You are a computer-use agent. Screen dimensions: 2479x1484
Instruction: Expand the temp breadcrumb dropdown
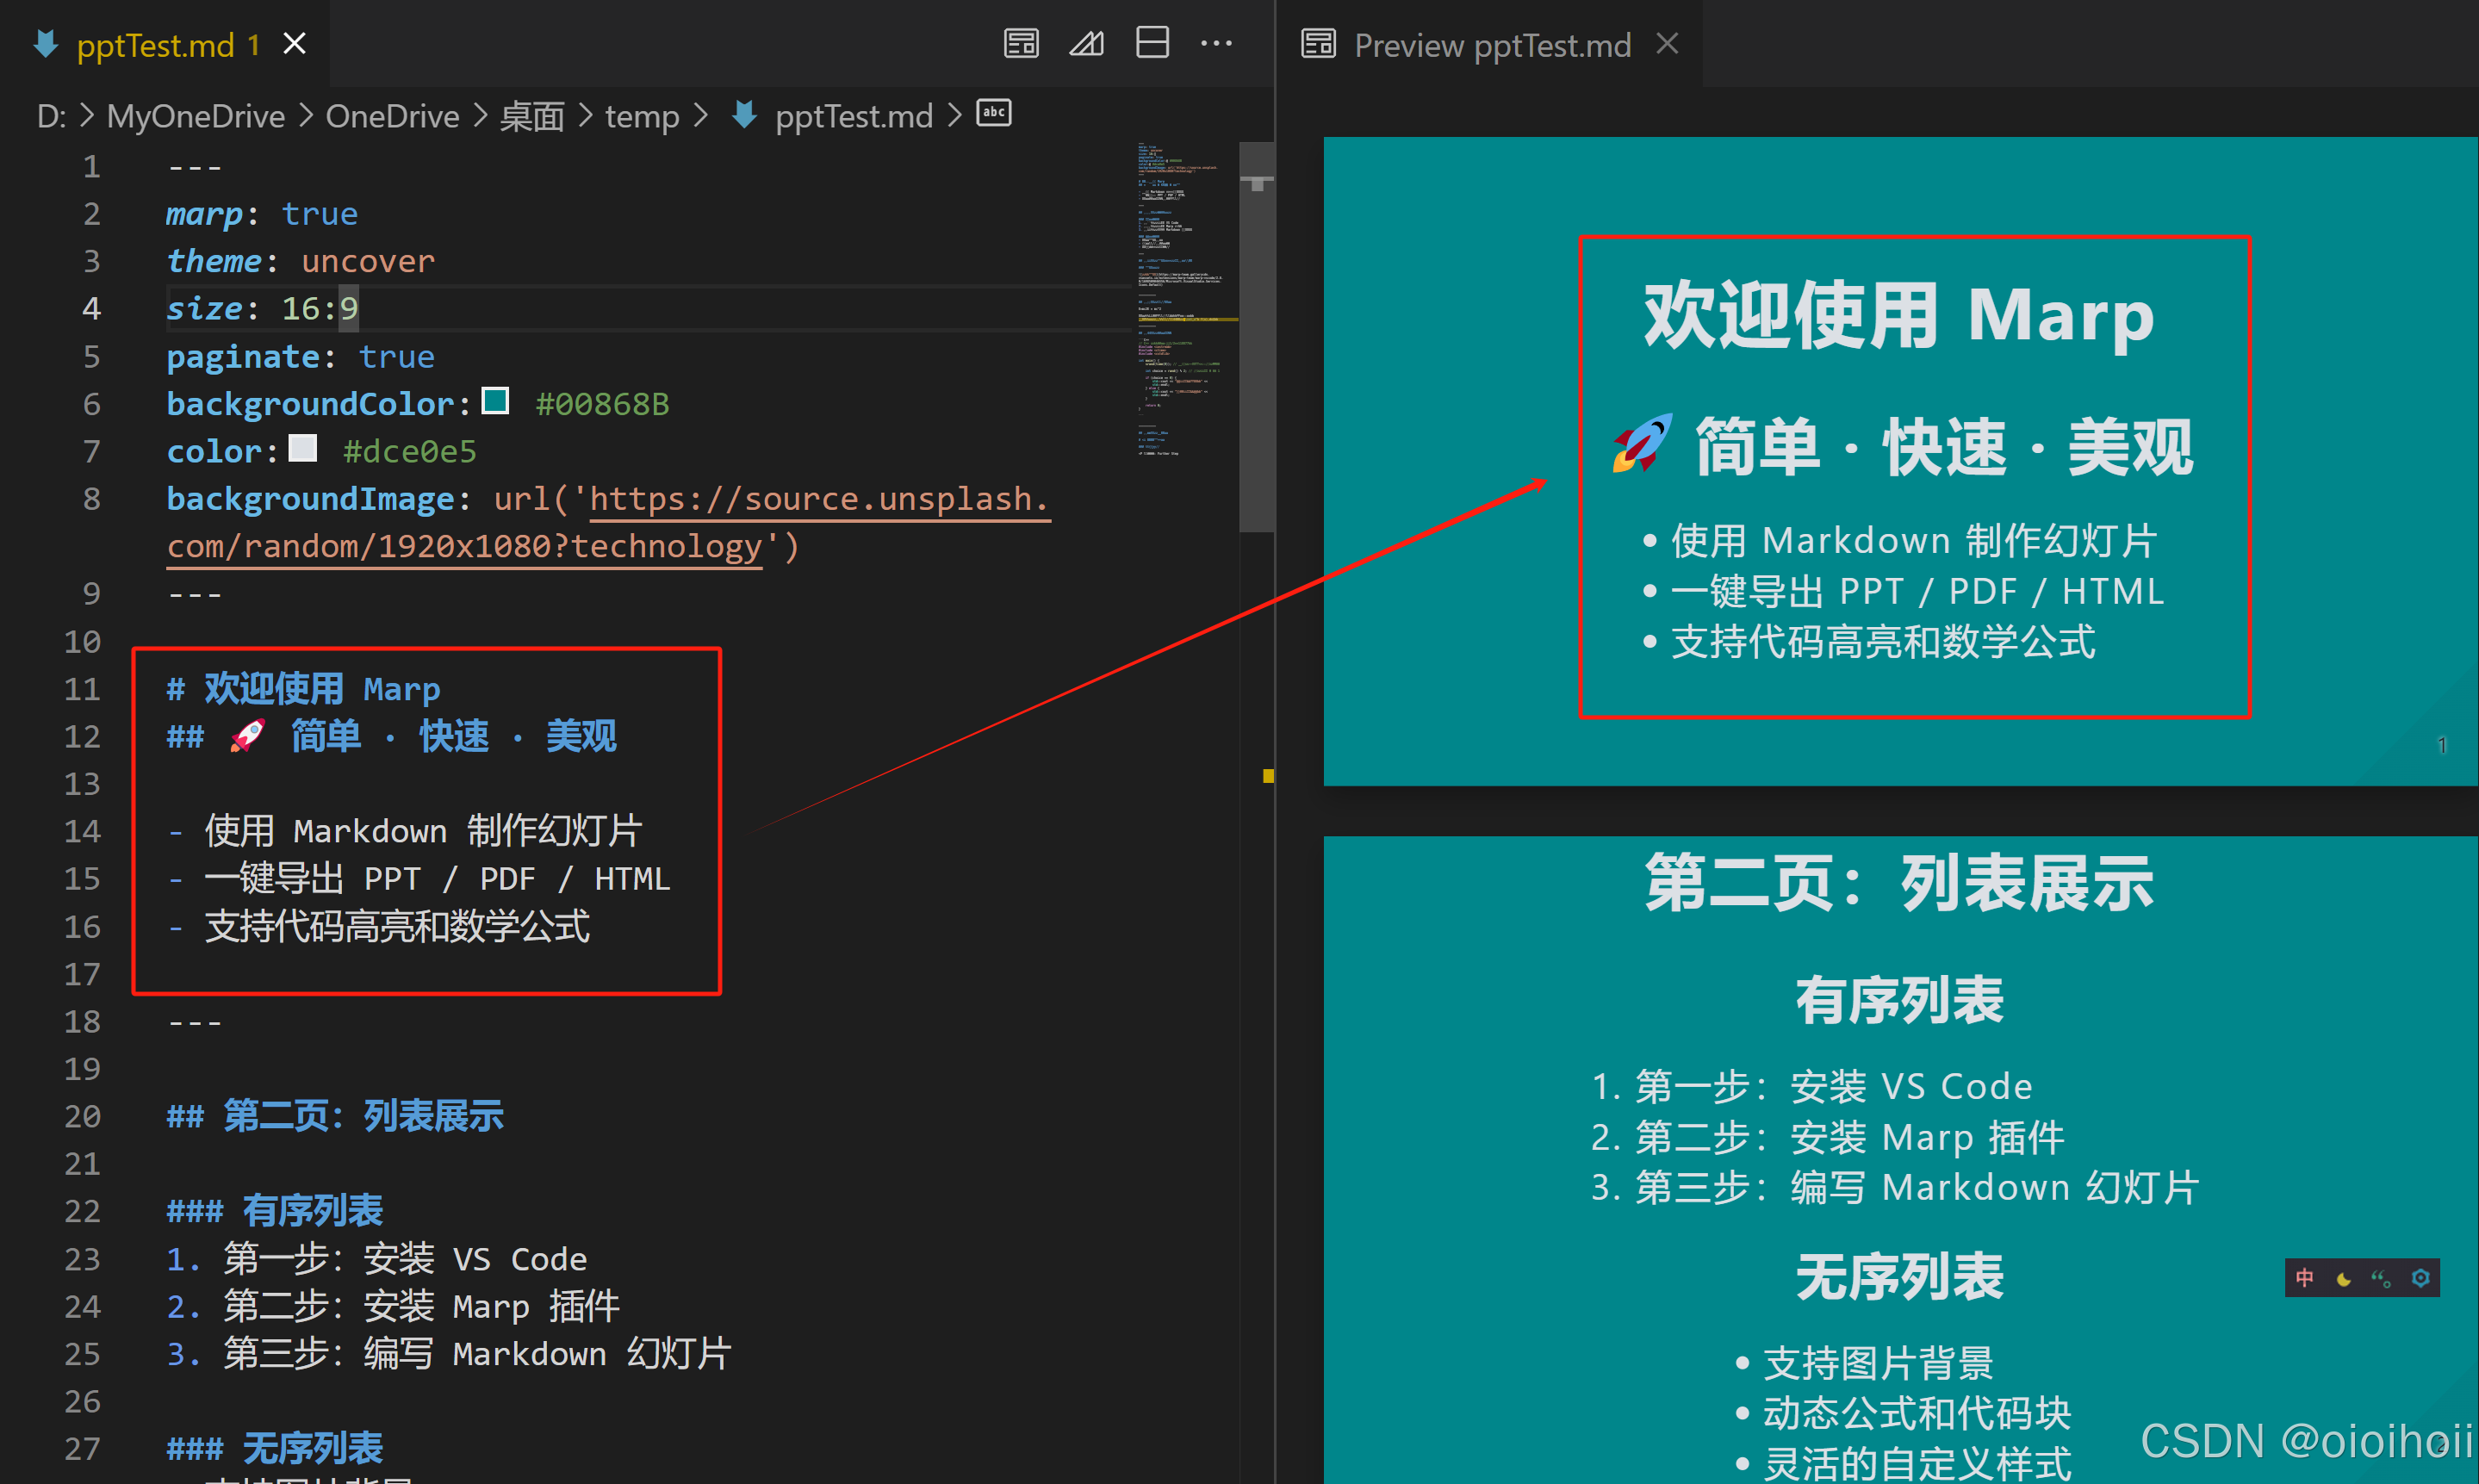(642, 116)
